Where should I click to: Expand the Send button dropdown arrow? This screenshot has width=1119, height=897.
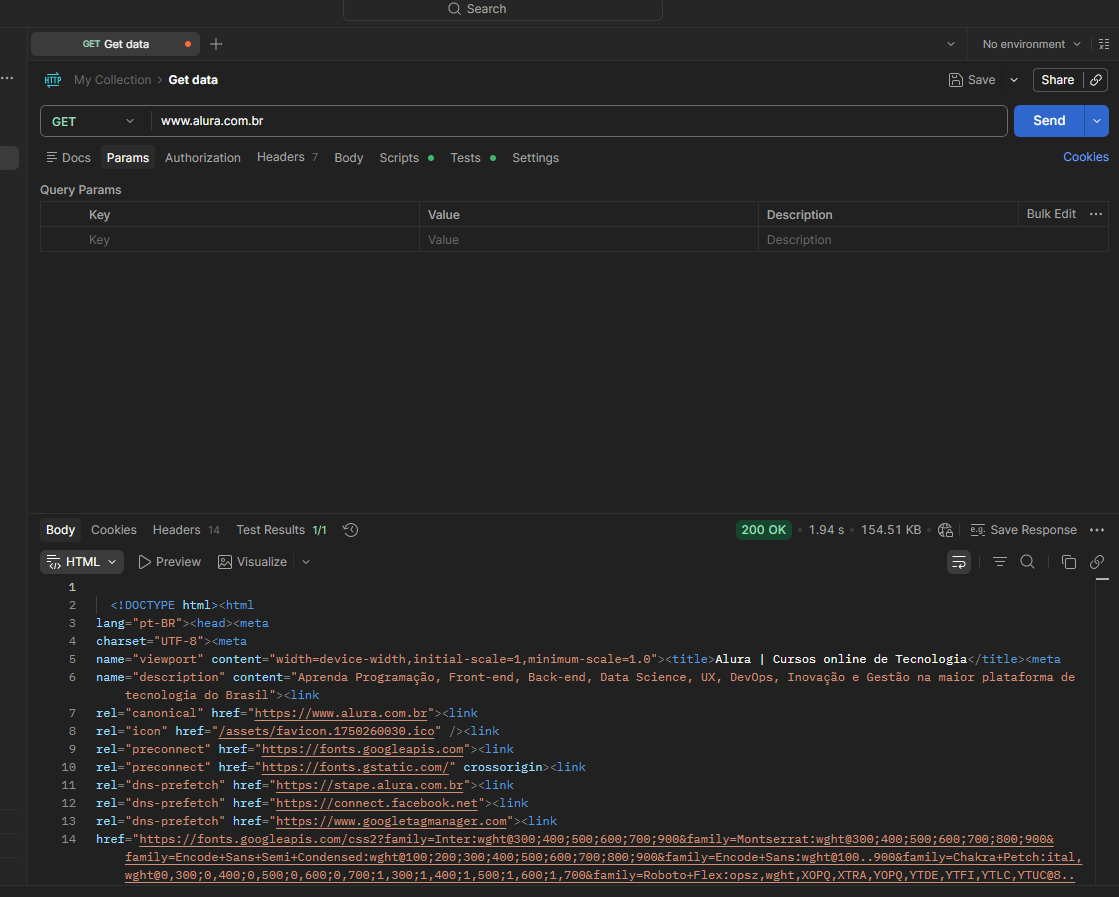(x=1097, y=121)
